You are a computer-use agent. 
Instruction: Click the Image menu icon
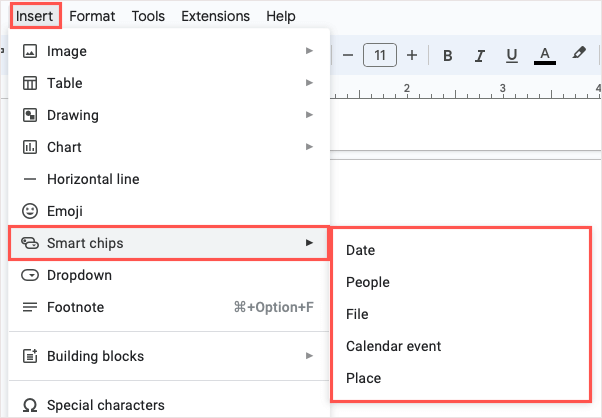[30, 51]
